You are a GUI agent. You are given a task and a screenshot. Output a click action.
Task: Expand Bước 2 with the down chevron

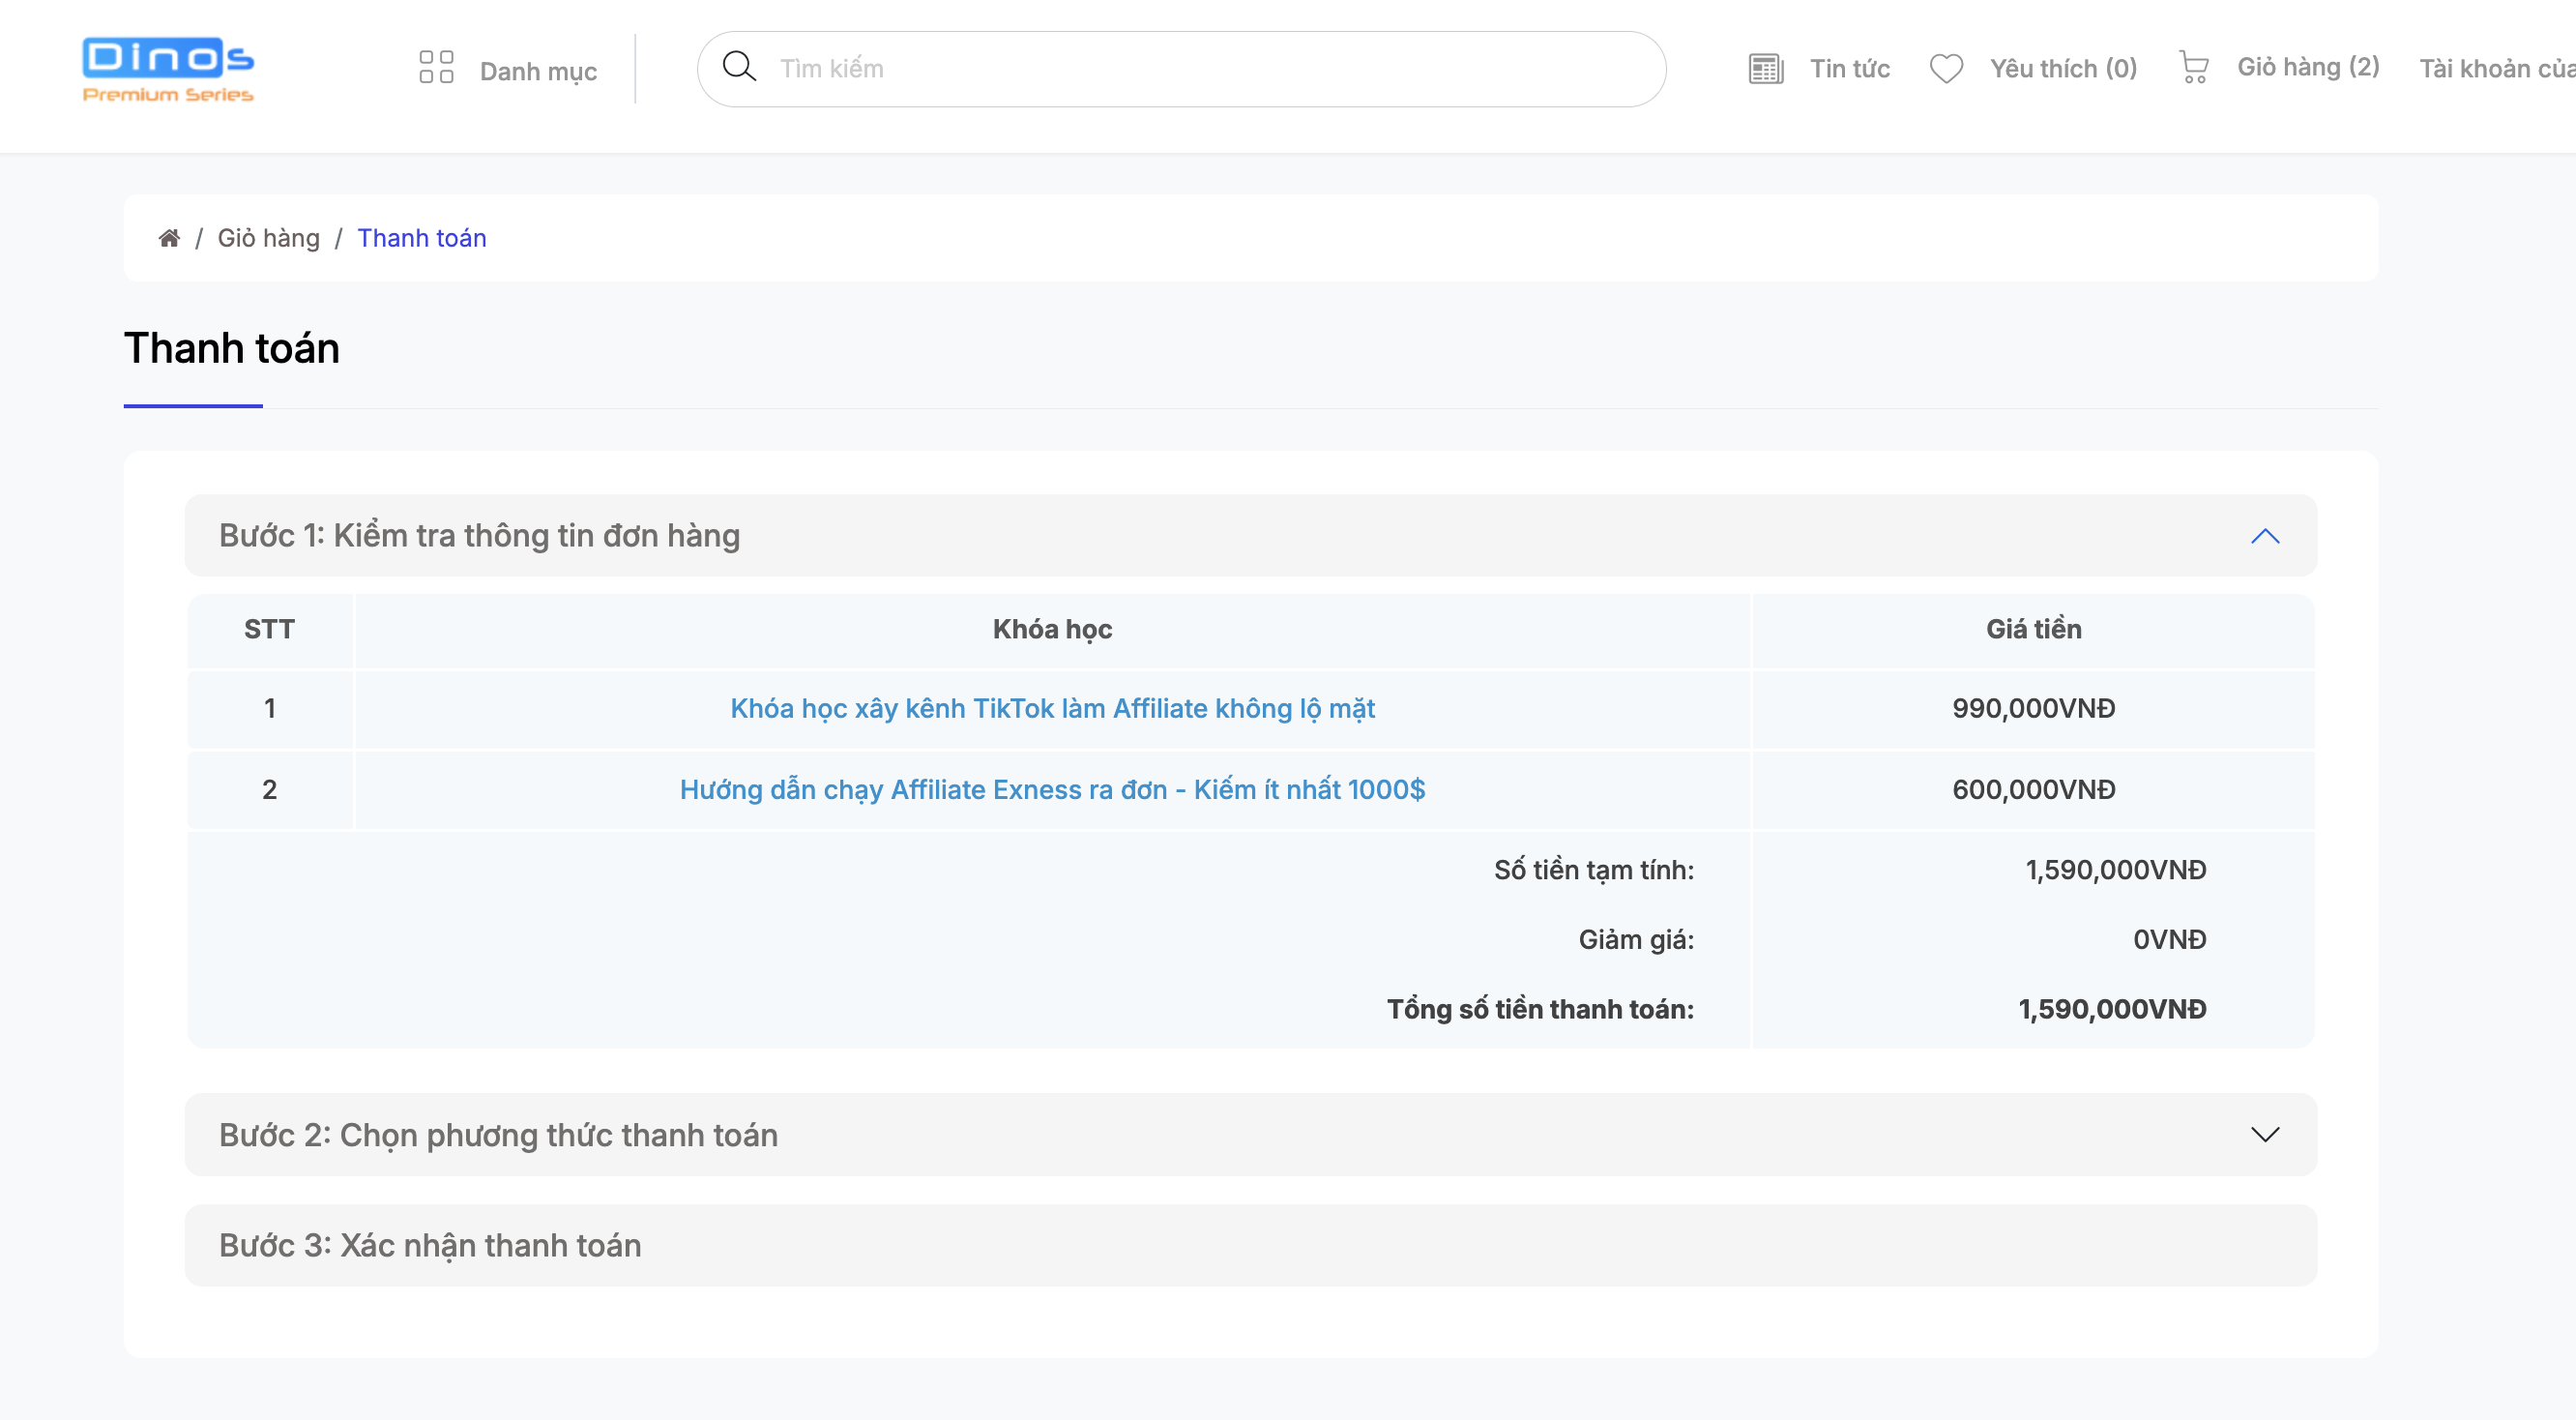pyautogui.click(x=2264, y=1134)
